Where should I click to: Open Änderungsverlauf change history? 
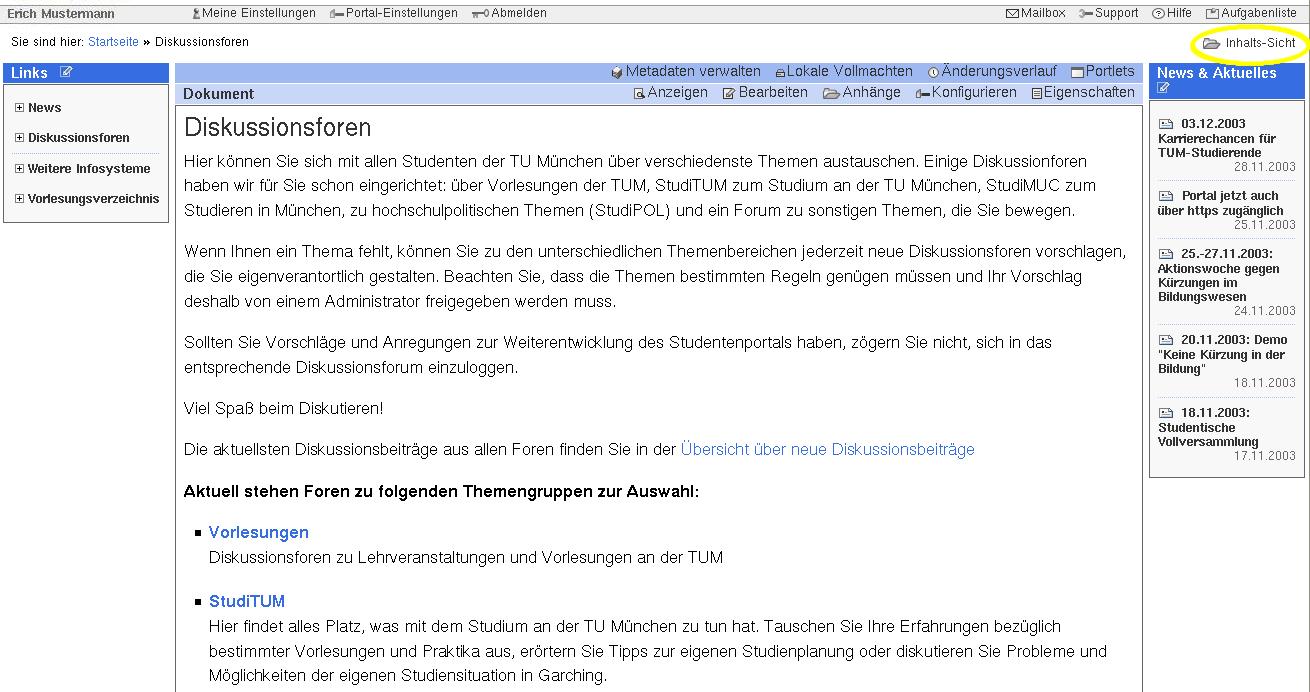pos(992,72)
